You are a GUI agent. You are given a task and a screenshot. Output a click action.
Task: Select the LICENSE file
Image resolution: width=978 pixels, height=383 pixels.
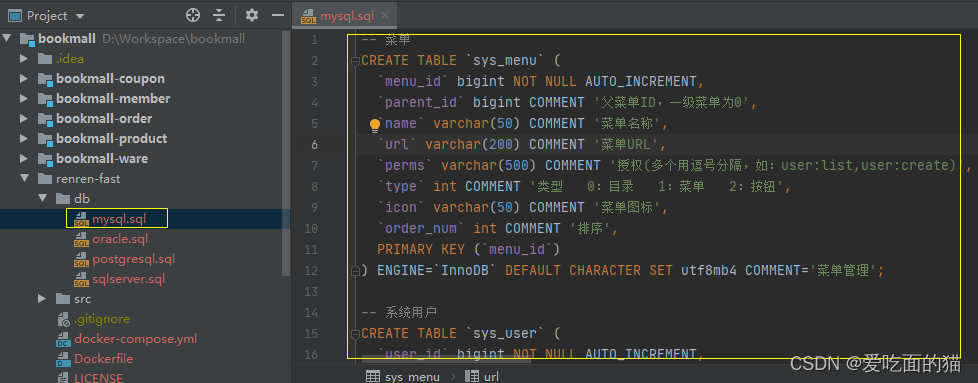tap(98, 377)
